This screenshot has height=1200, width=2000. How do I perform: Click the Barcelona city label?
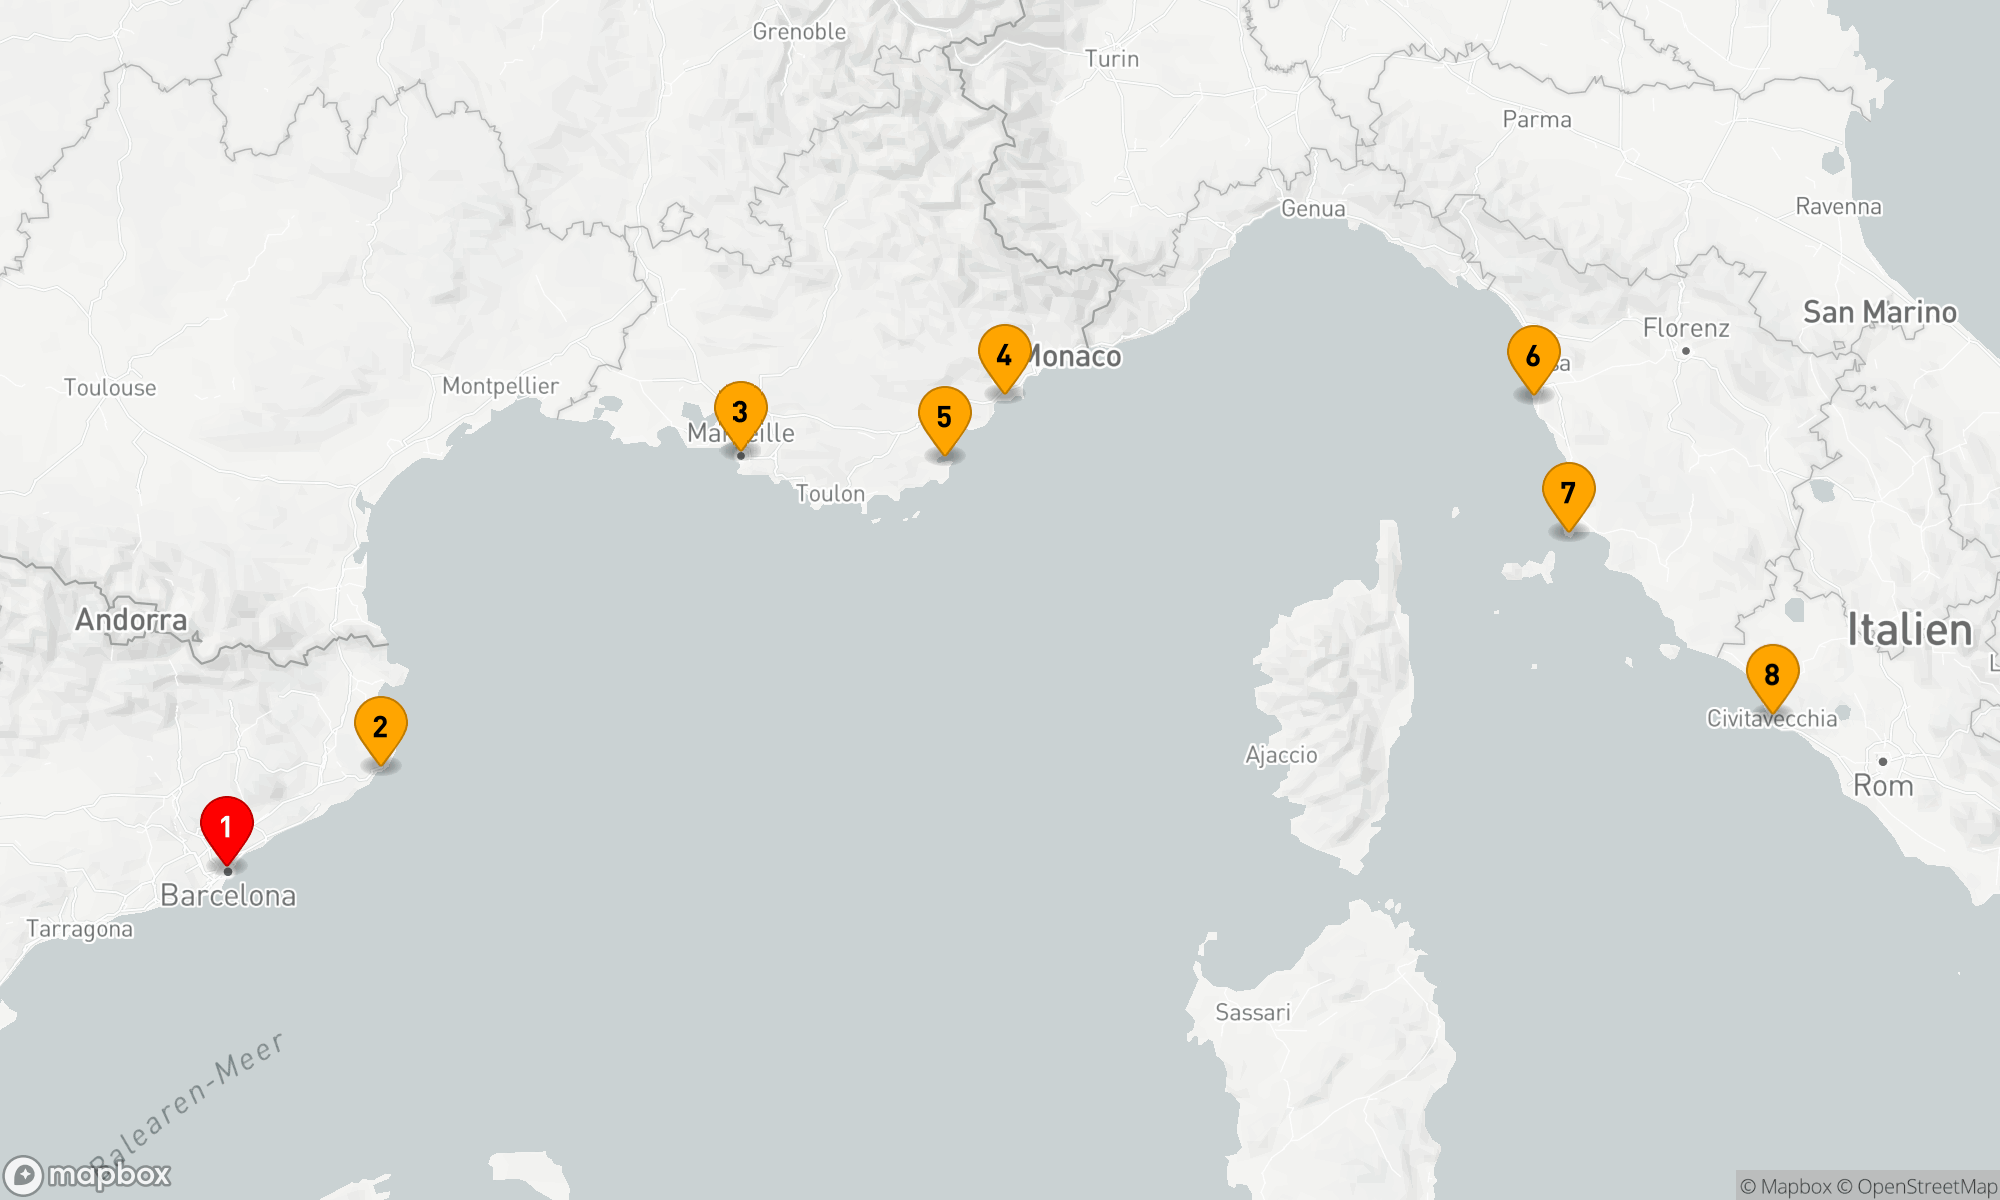coord(228,896)
